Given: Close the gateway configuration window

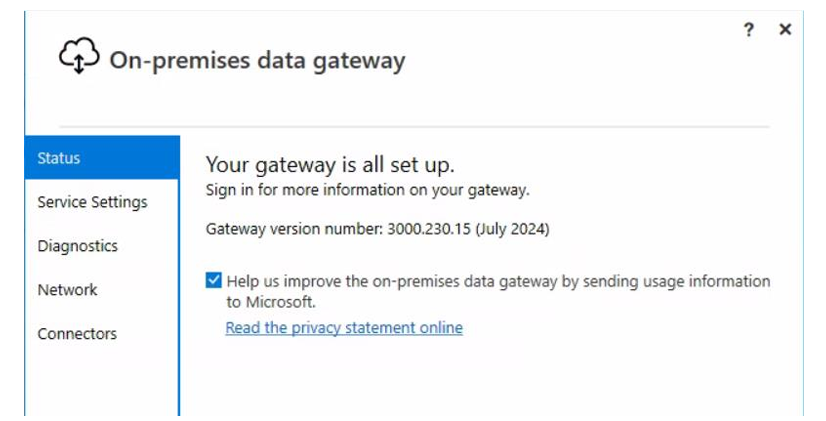Looking at the screenshot, I should (x=785, y=30).
